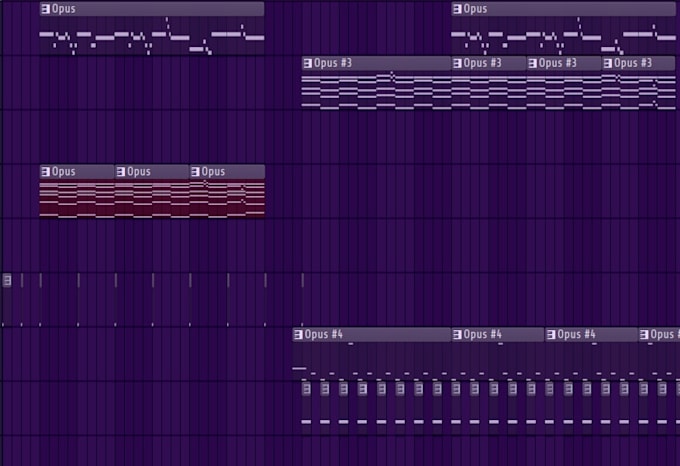Click the melody notes in the top-left Opus clip
Screen dimensions: 680x466
(x=152, y=36)
